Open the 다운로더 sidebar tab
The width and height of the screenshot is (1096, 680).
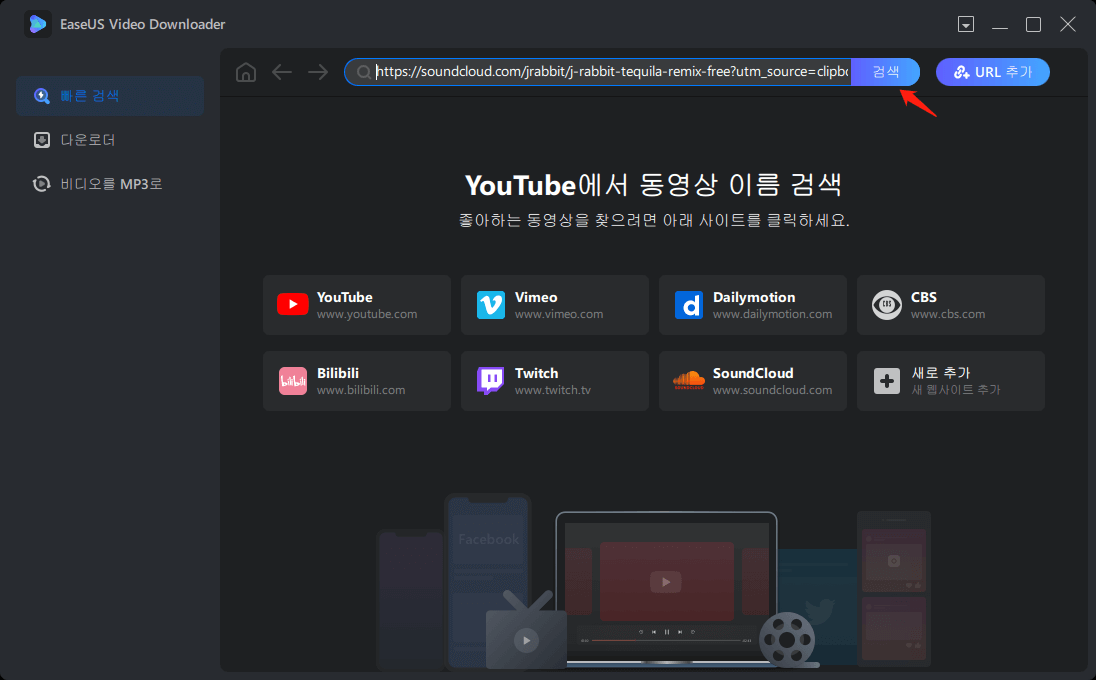click(110, 140)
